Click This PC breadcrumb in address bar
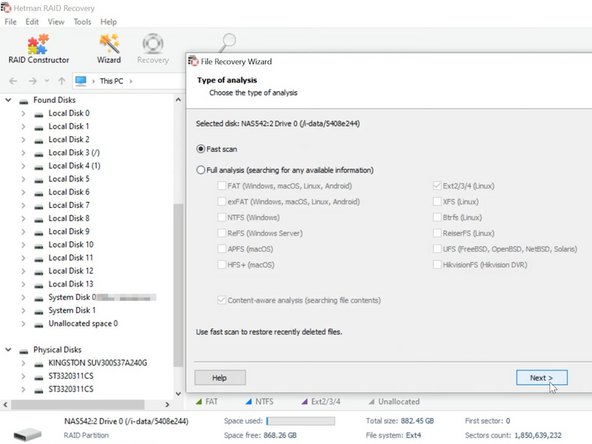 111,81
